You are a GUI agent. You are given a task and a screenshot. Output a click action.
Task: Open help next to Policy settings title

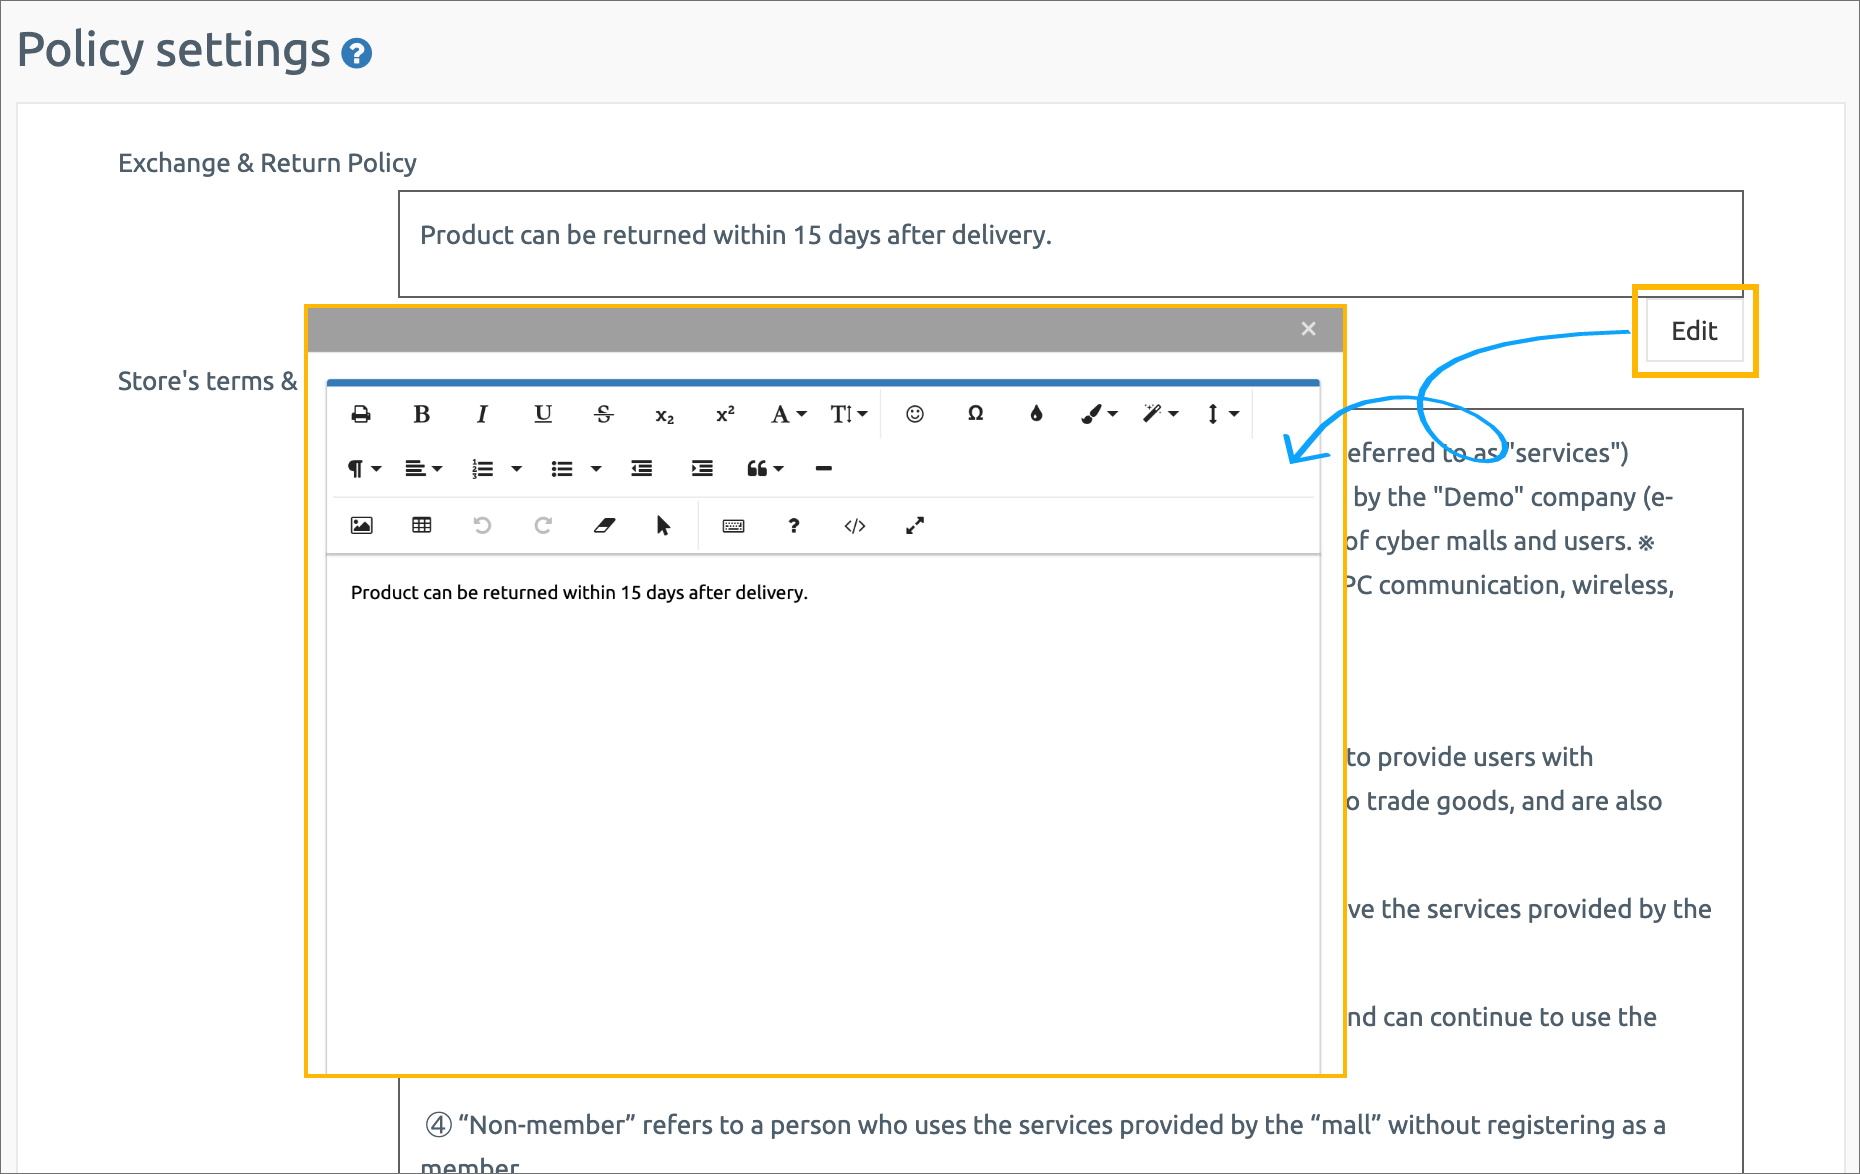pyautogui.click(x=357, y=53)
